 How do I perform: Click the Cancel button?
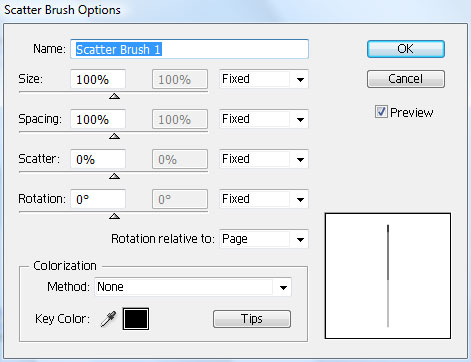pos(406,79)
